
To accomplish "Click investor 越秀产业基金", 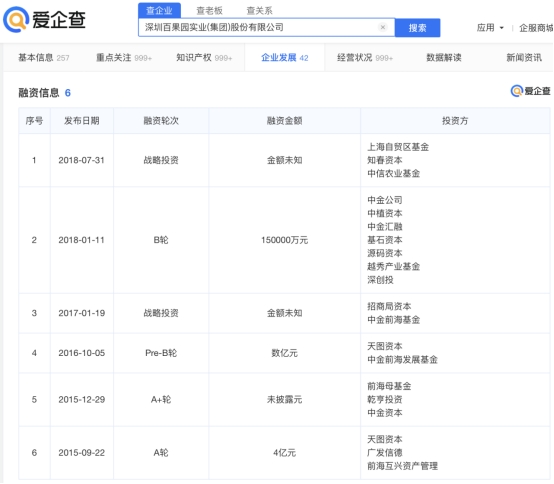I will [x=394, y=266].
